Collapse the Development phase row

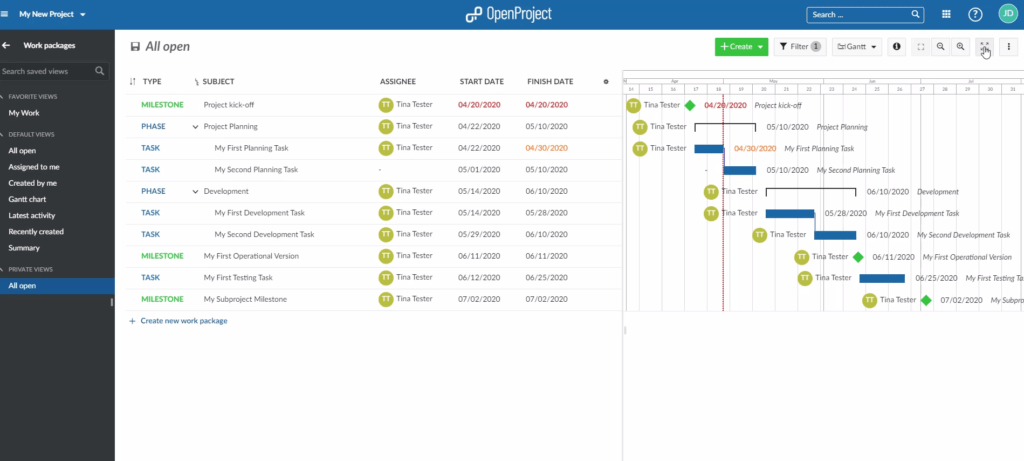pyautogui.click(x=195, y=191)
